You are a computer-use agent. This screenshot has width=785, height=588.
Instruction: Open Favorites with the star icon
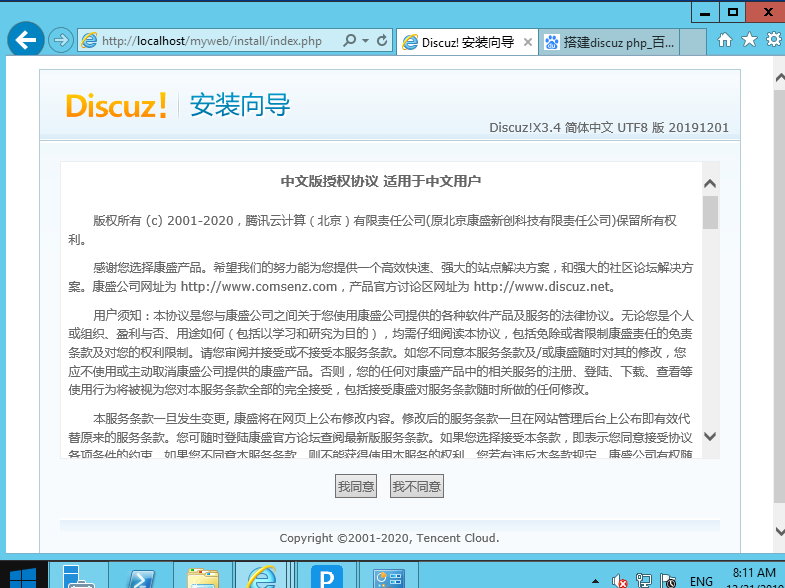749,40
